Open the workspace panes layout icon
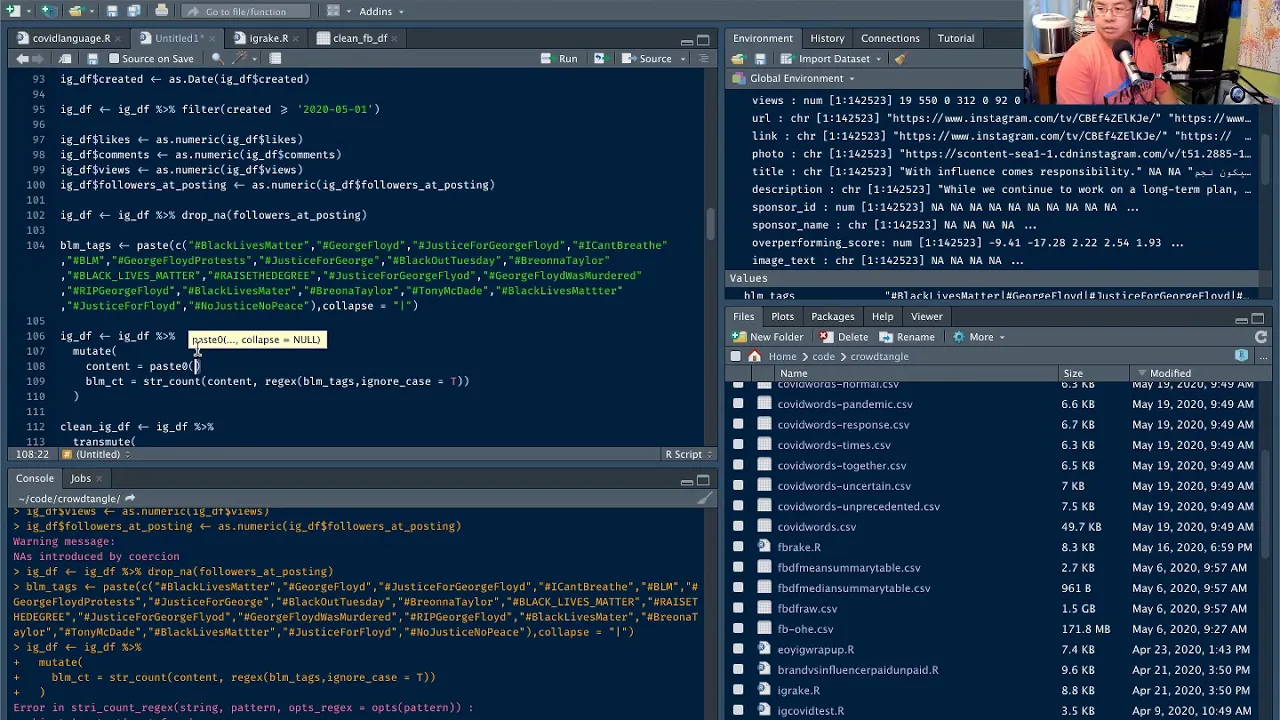 point(334,11)
